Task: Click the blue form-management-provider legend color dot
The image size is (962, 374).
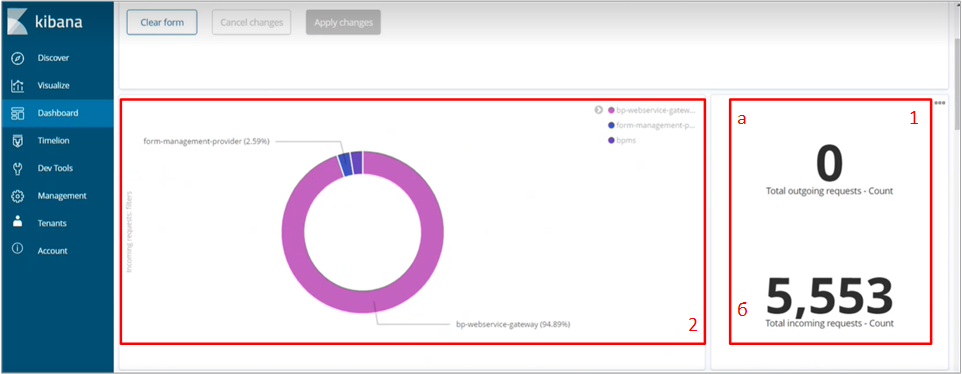Action: click(x=611, y=126)
